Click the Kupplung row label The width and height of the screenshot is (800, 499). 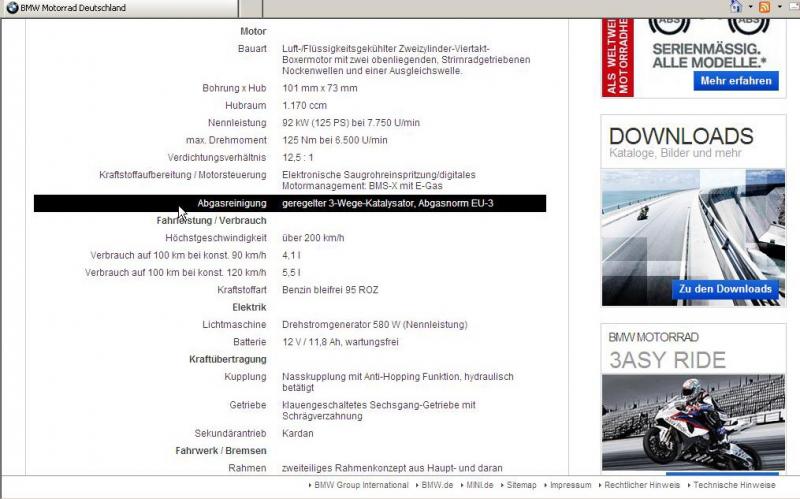tap(245, 377)
